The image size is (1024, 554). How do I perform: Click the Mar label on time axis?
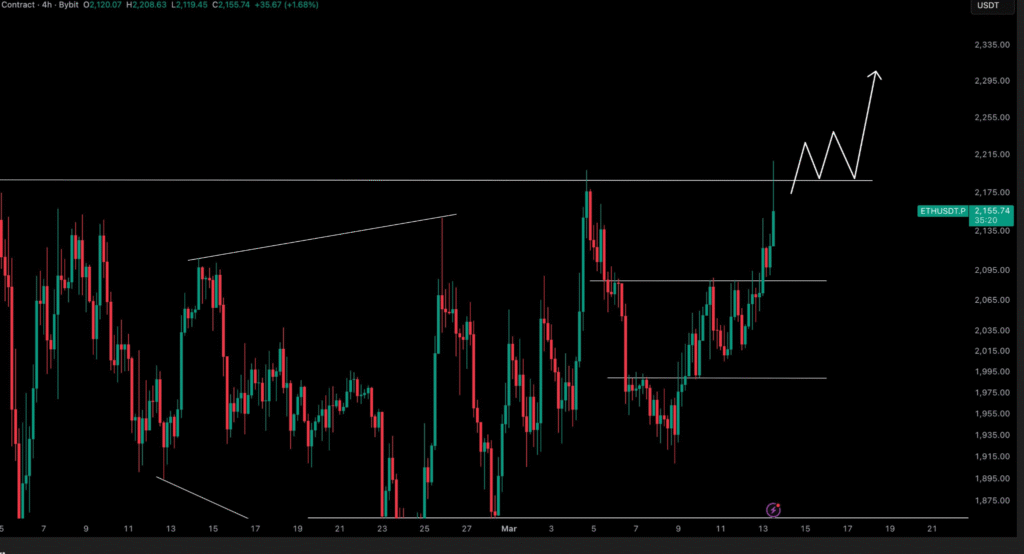(509, 529)
